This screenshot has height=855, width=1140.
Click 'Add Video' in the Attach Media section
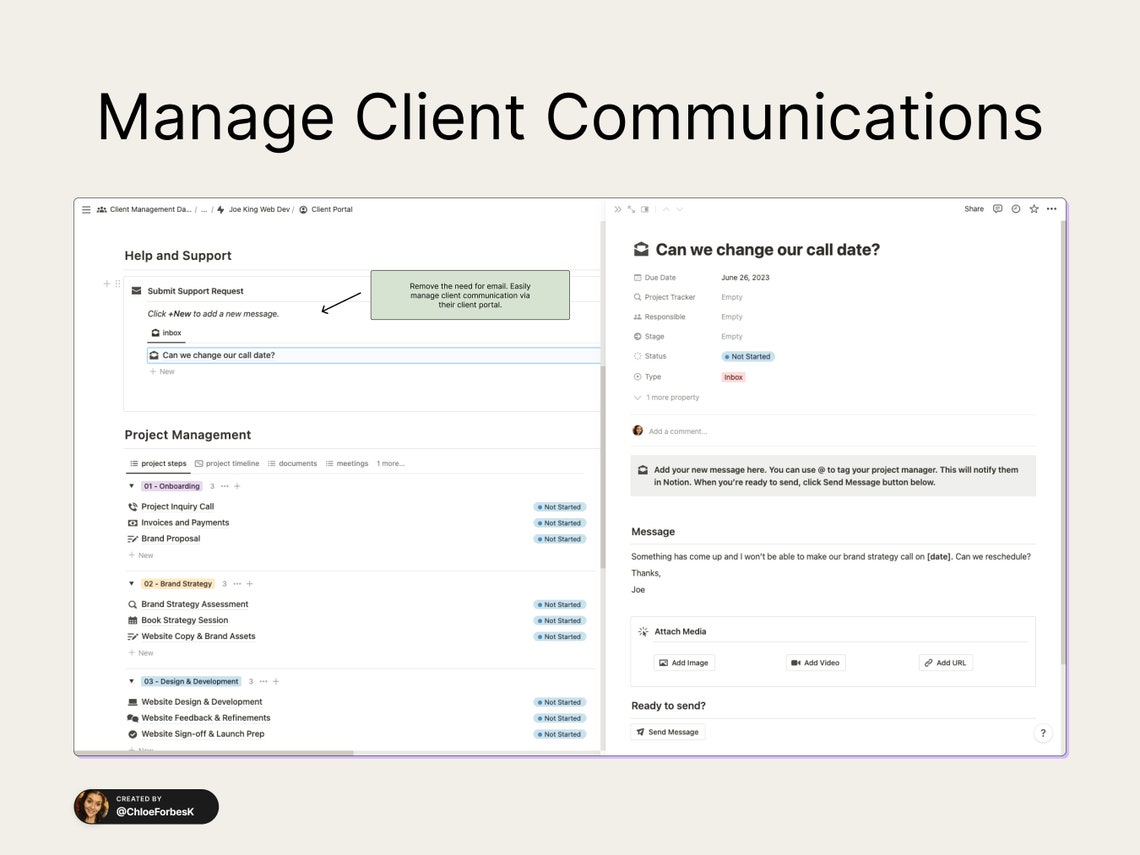tap(815, 662)
